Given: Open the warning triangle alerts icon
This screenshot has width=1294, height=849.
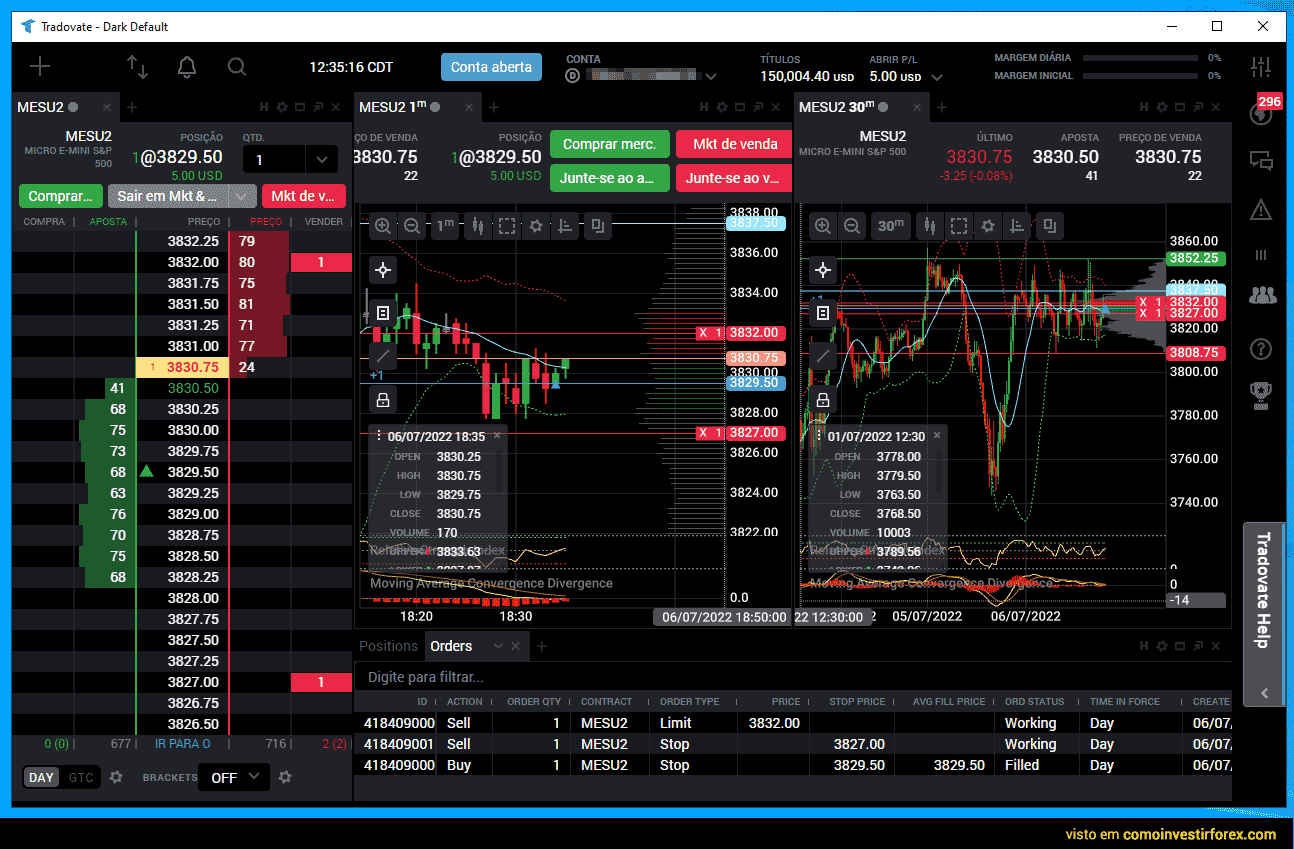Looking at the screenshot, I should click(x=1261, y=209).
